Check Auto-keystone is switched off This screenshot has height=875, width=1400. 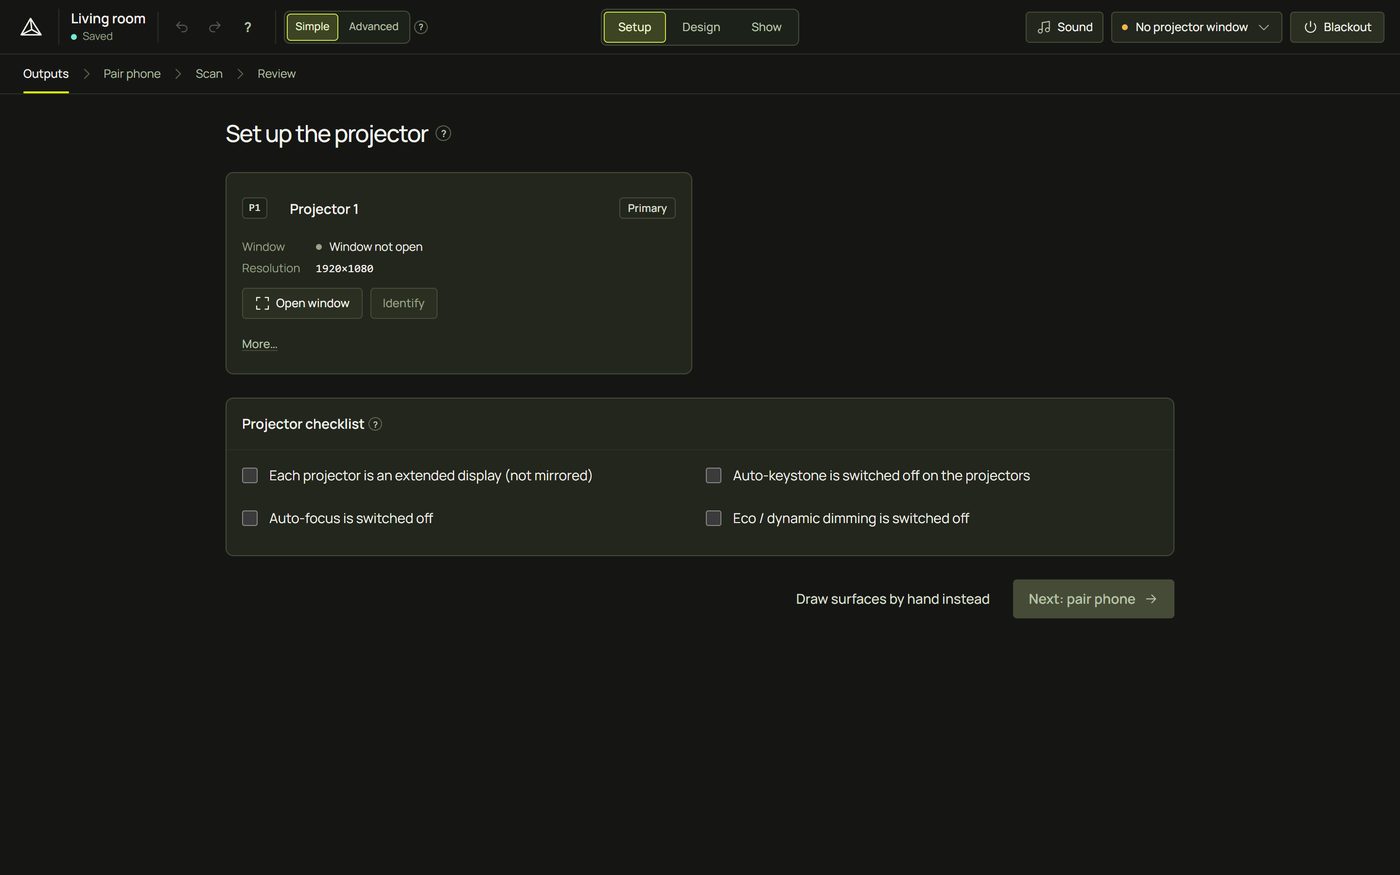(x=713, y=476)
